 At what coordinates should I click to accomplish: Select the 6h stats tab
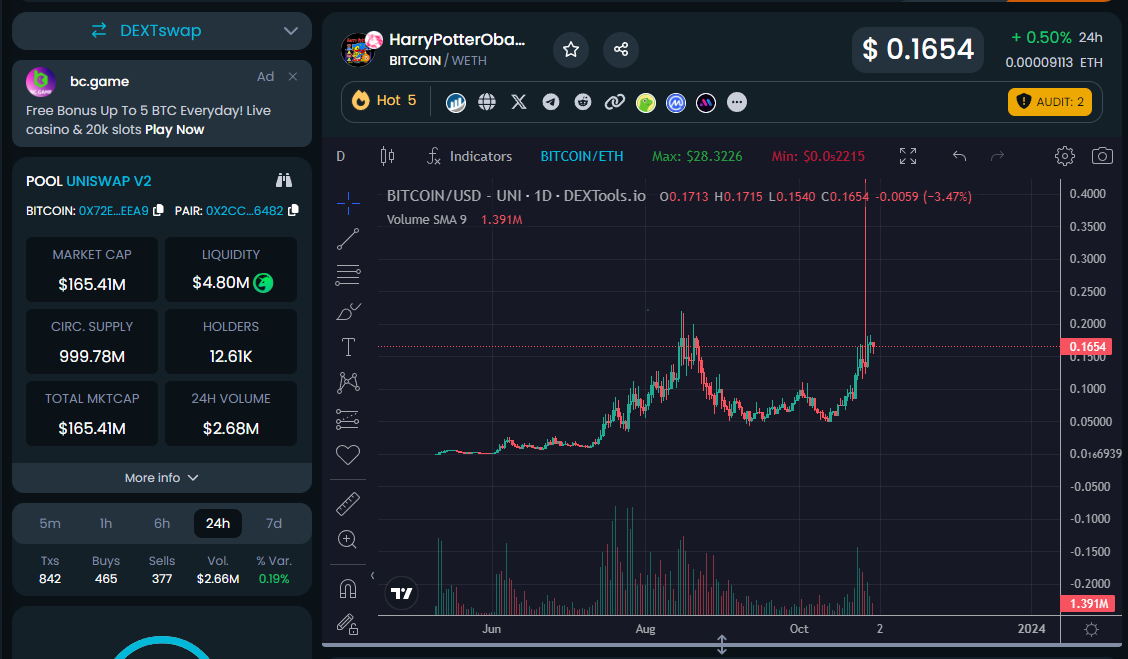coord(162,523)
